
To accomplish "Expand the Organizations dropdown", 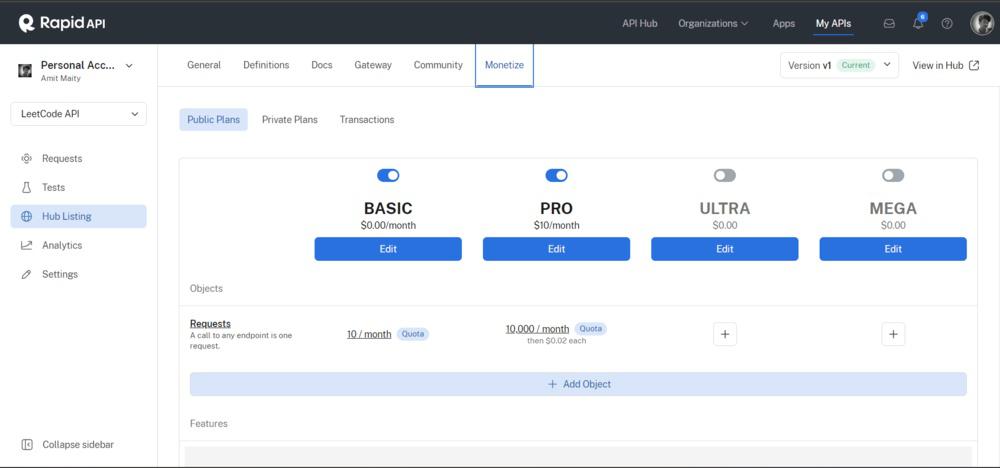I will [x=713, y=24].
